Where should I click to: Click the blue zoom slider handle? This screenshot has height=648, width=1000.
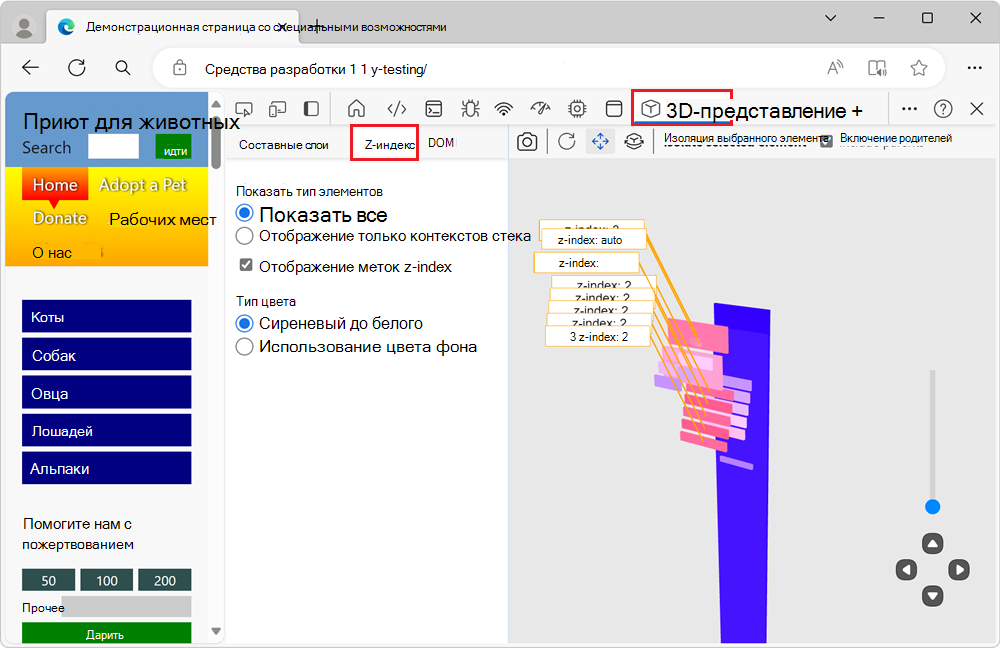click(x=932, y=506)
